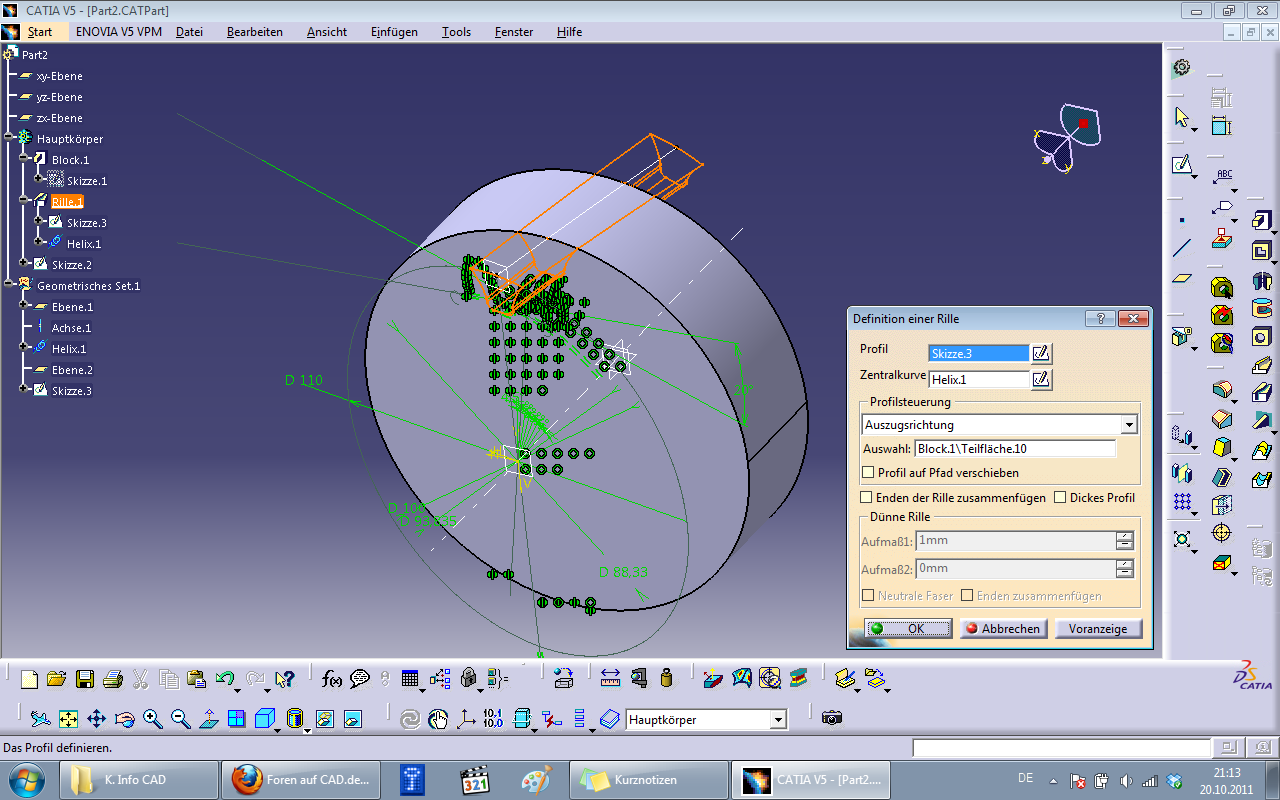
Task: Click the Measure Inertia weight icon
Action: tap(667, 680)
